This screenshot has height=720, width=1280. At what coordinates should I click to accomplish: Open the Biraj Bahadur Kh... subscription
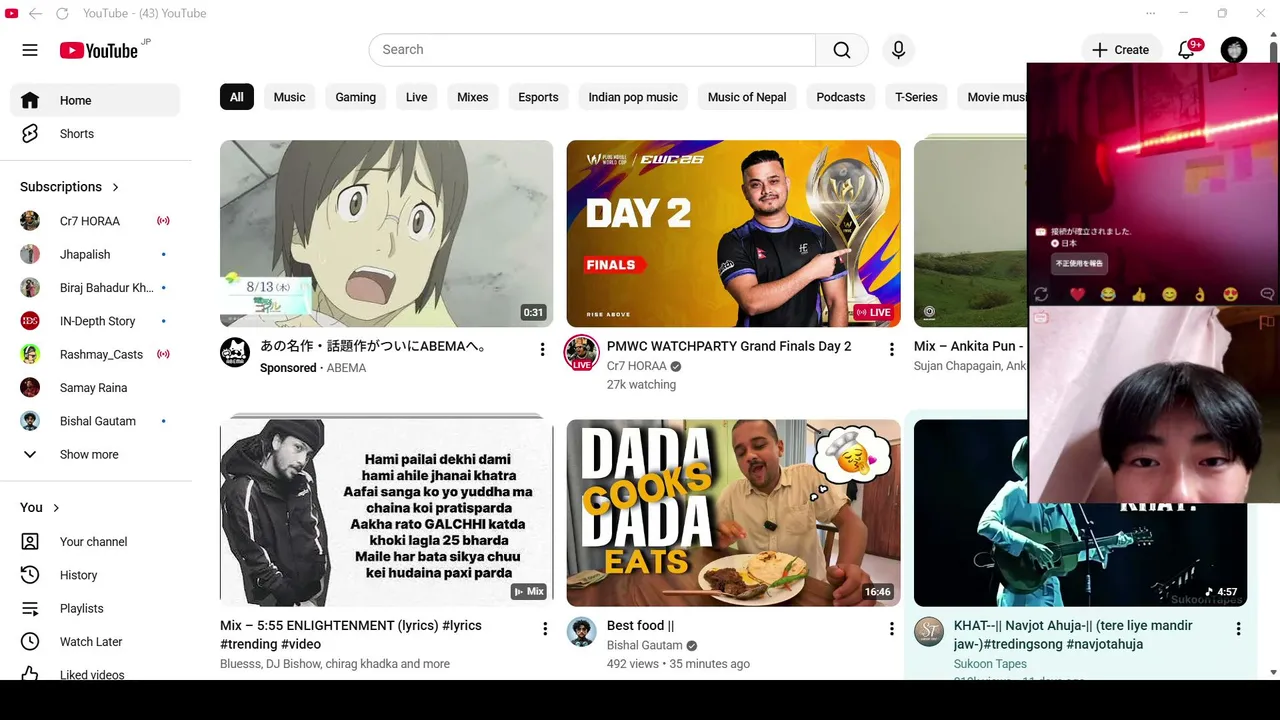(x=95, y=288)
